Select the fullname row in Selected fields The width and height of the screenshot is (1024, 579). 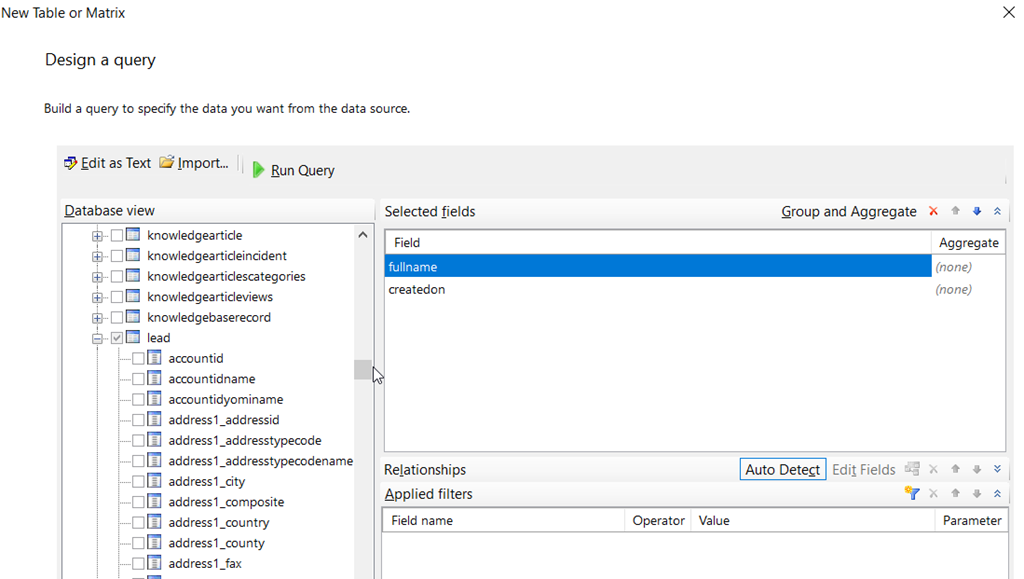pyautogui.click(x=658, y=266)
